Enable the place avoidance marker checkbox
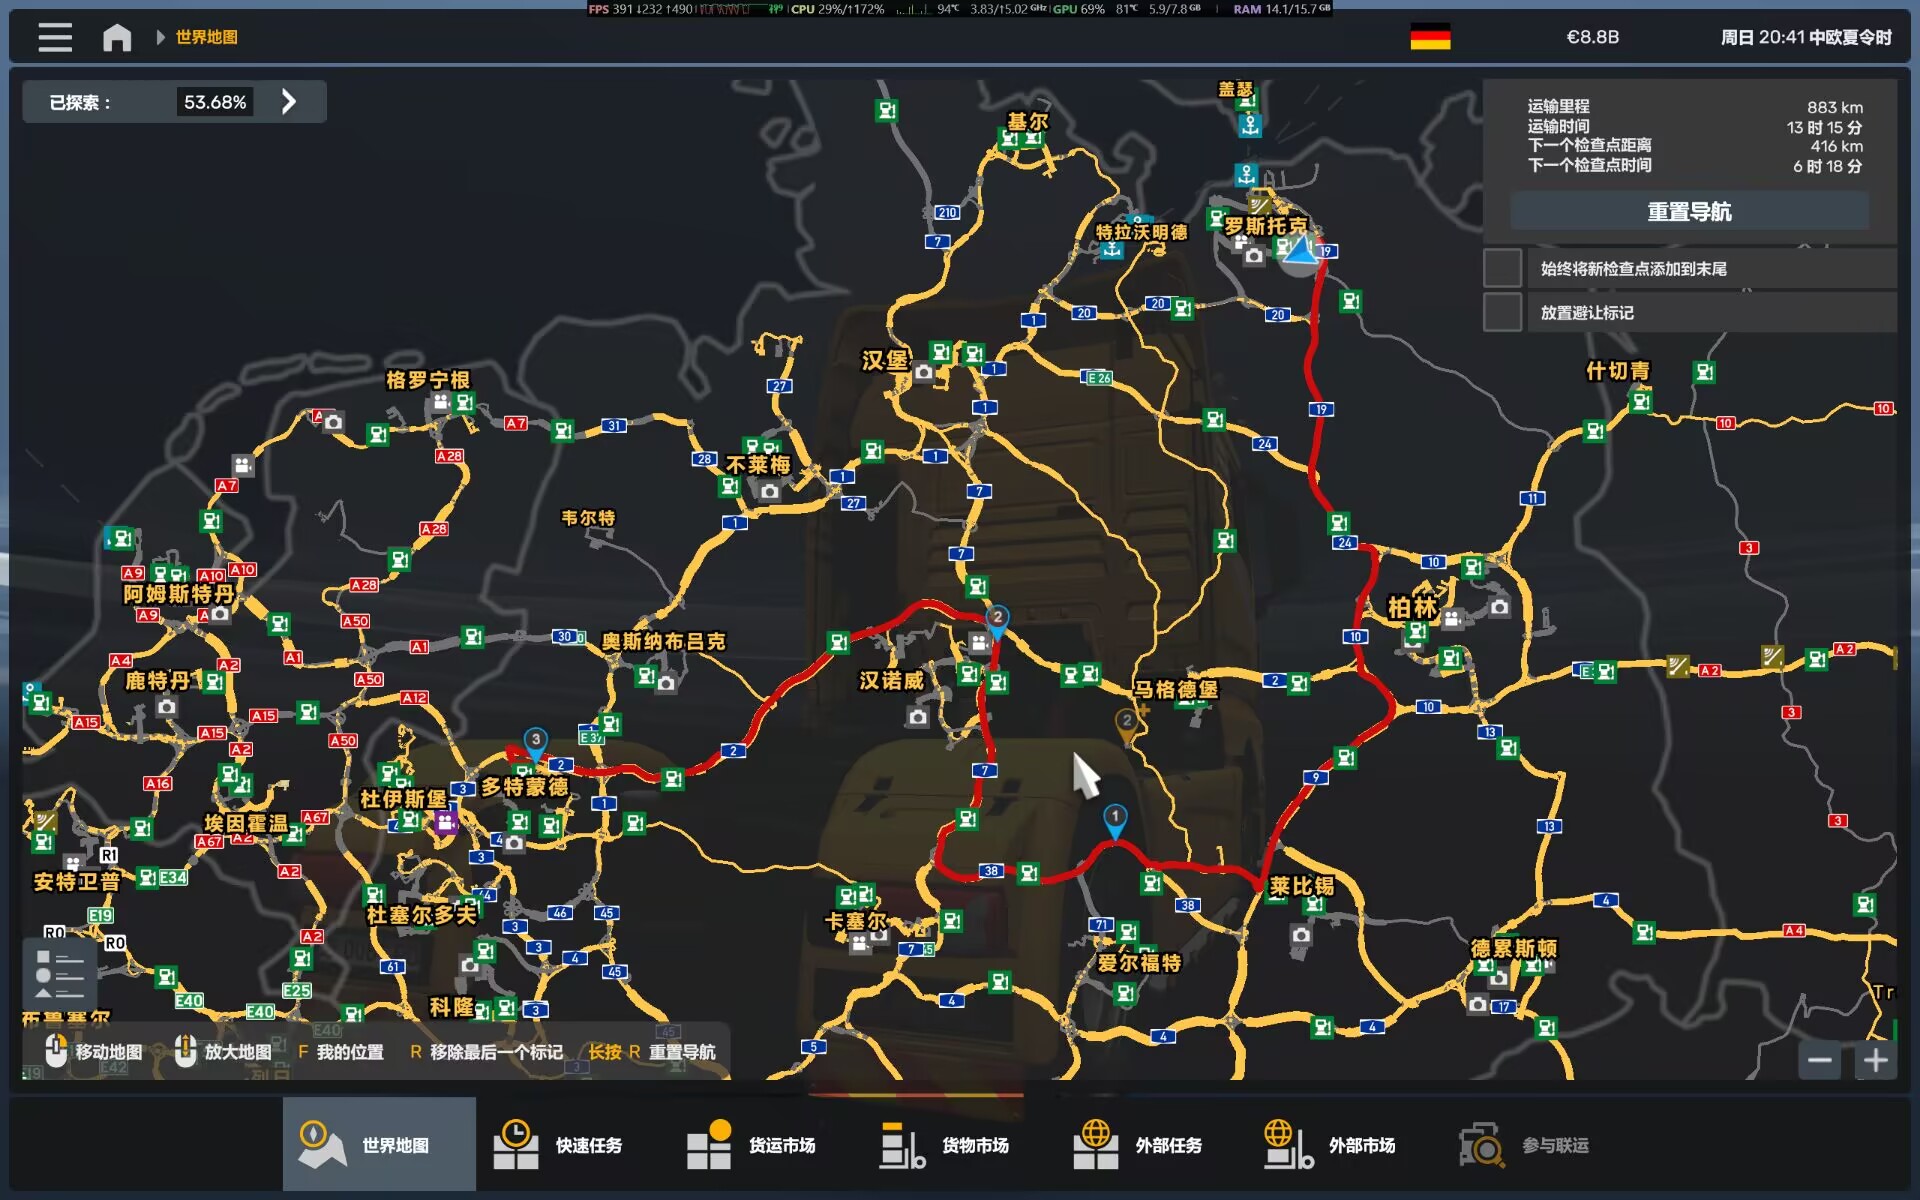Screen dimensions: 1920x1200 pyautogui.click(x=1502, y=312)
